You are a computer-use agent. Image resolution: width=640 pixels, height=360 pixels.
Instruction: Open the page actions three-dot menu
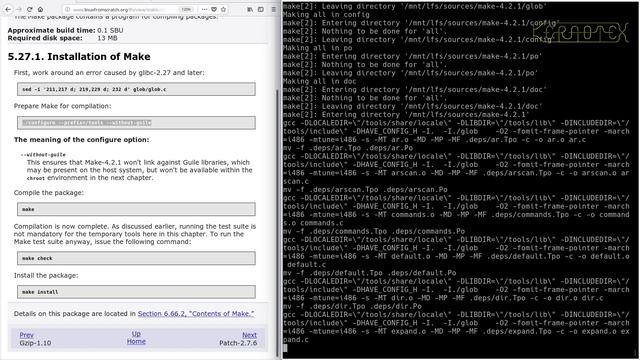tap(204, 9)
